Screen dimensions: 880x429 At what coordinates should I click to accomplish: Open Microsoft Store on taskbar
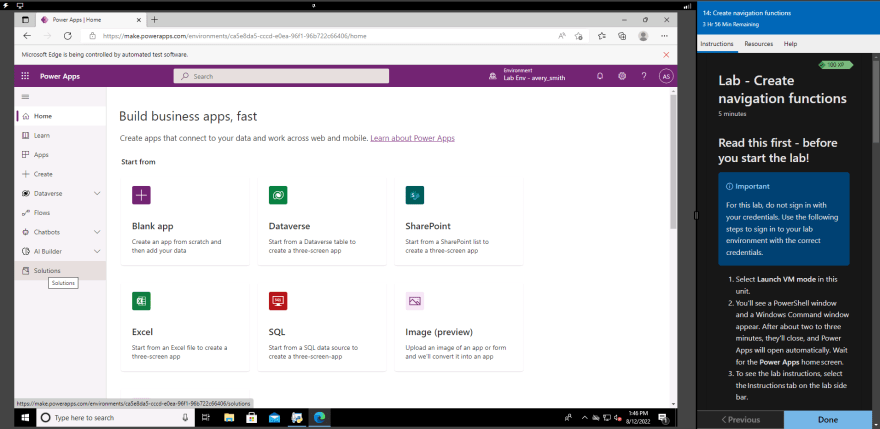click(x=251, y=417)
